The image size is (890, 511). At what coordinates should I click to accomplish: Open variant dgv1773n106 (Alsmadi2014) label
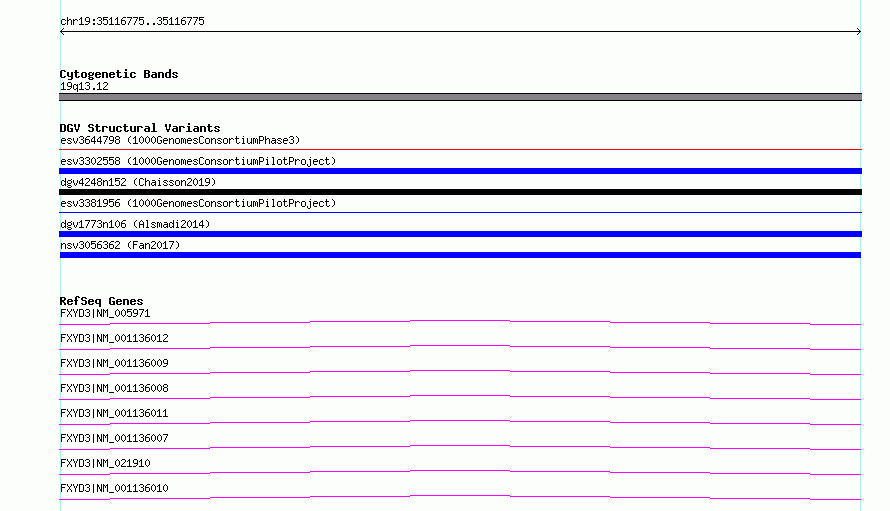click(135, 224)
